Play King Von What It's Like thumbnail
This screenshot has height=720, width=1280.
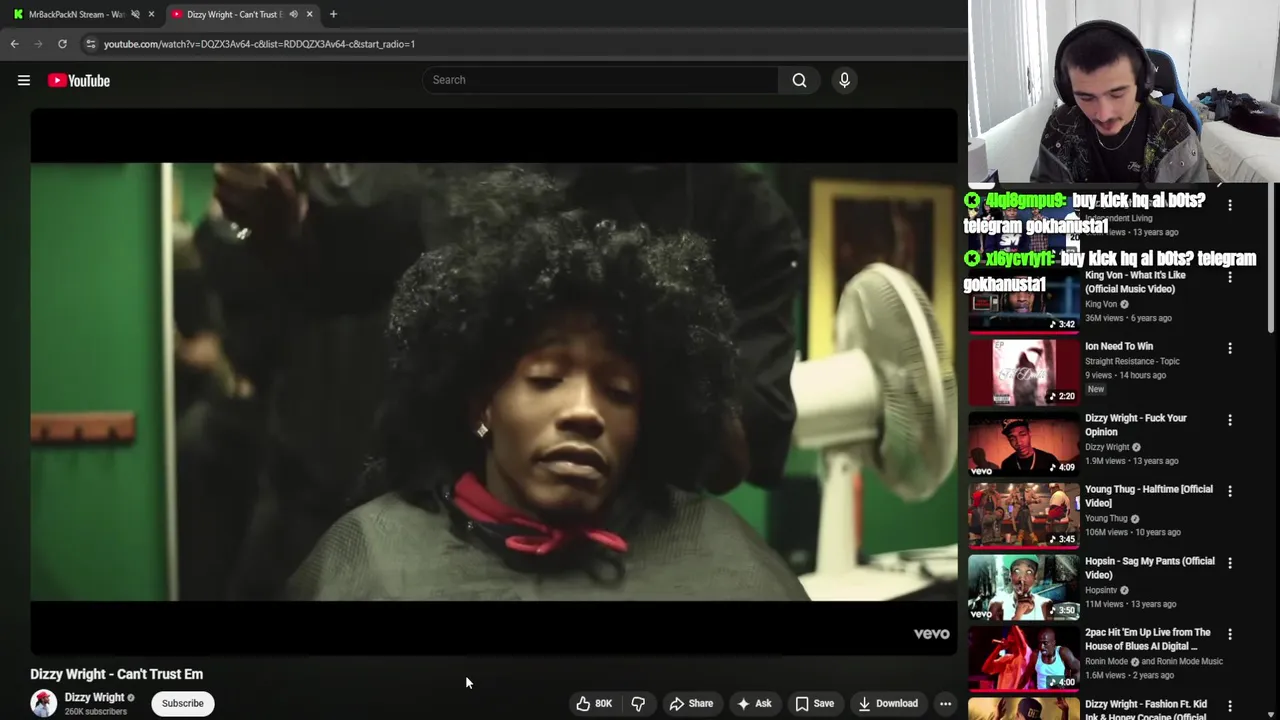point(1023,301)
